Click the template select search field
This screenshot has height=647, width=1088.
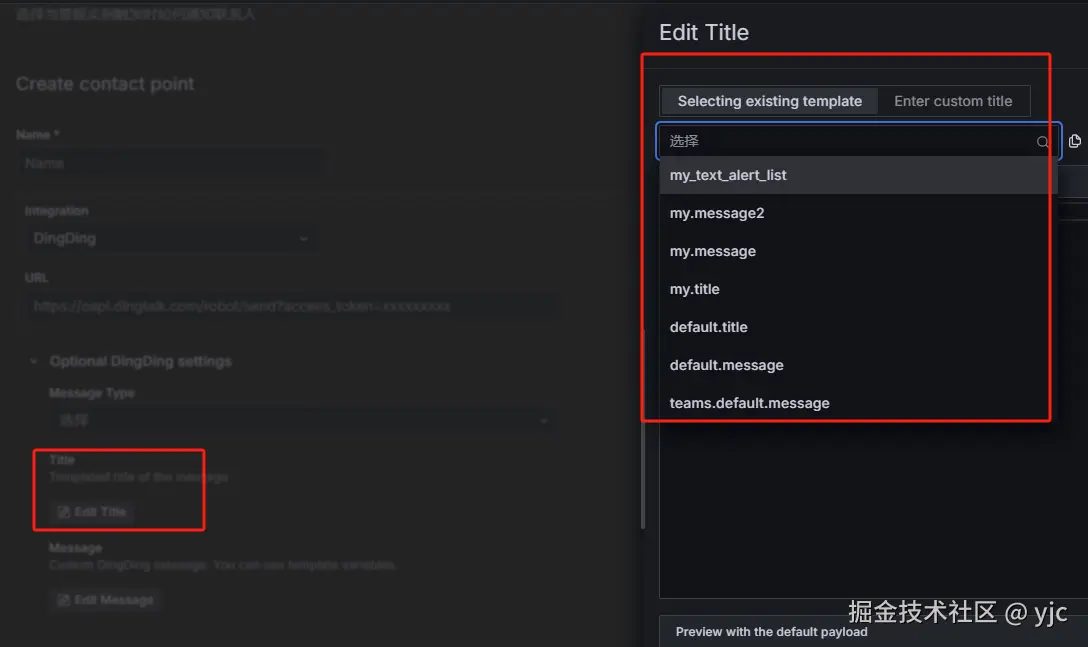pos(858,141)
